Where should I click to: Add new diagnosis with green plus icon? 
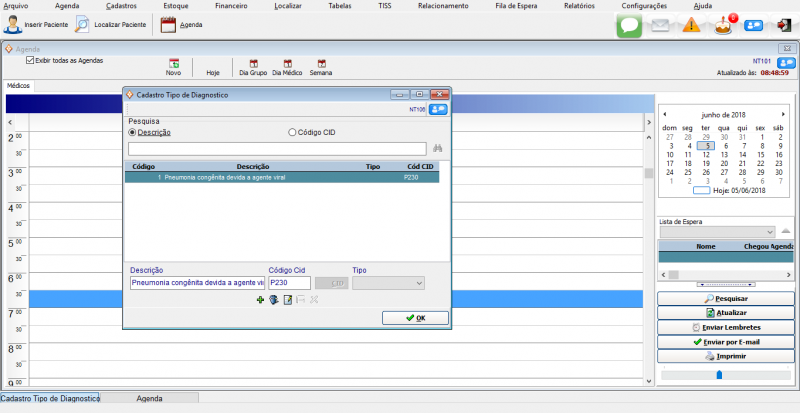tap(260, 299)
